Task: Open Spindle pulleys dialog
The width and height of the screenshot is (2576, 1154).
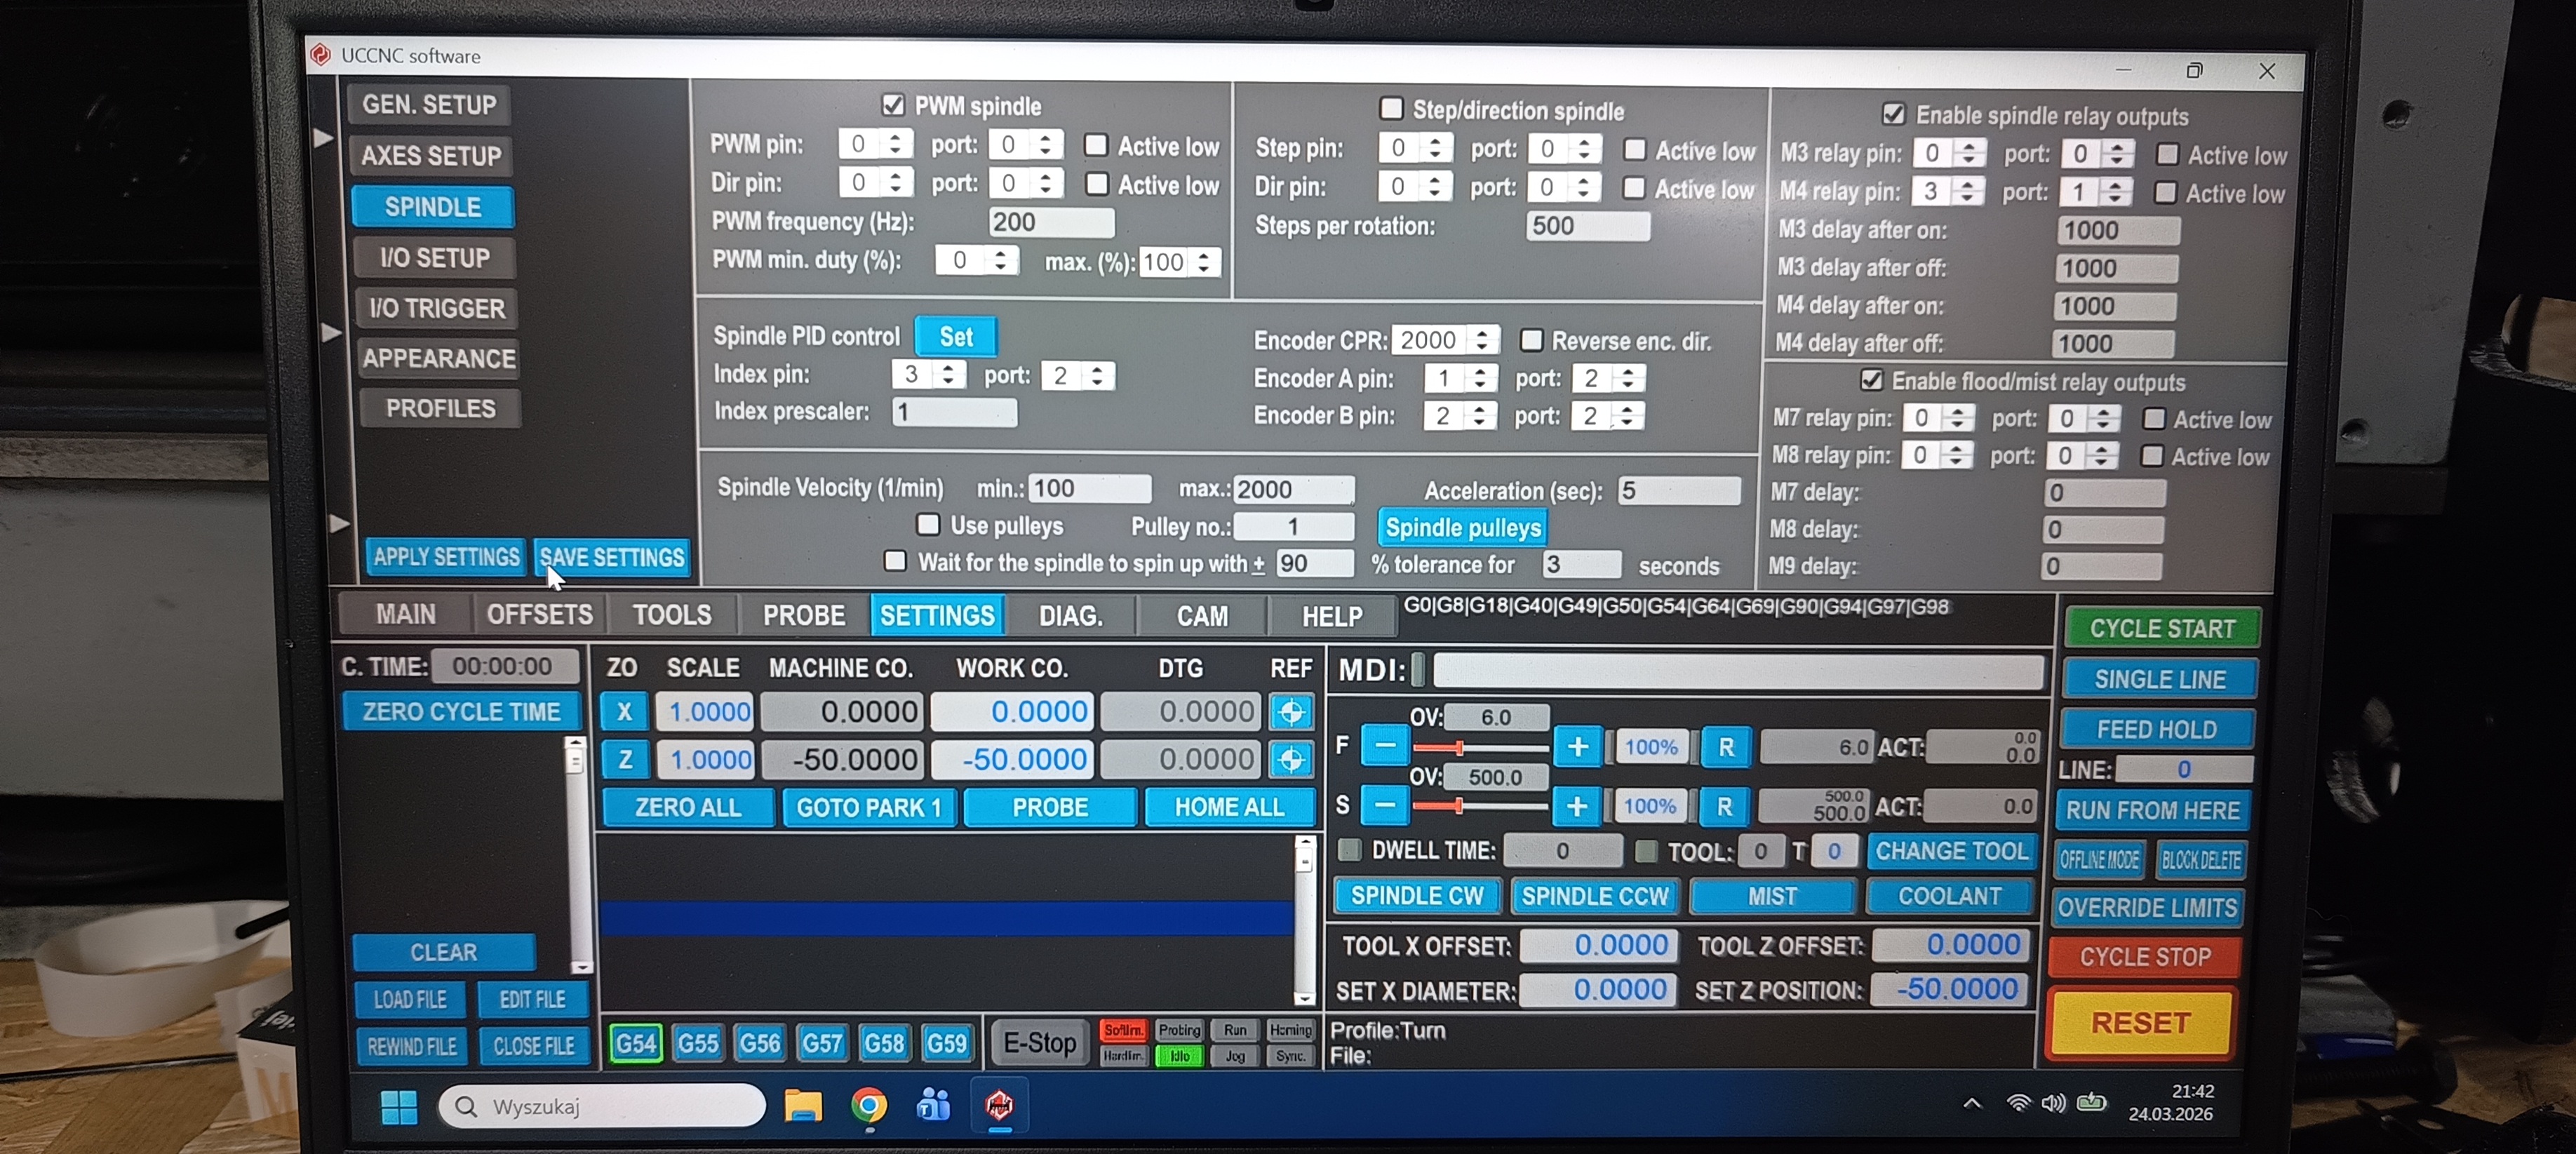Action: [1463, 527]
